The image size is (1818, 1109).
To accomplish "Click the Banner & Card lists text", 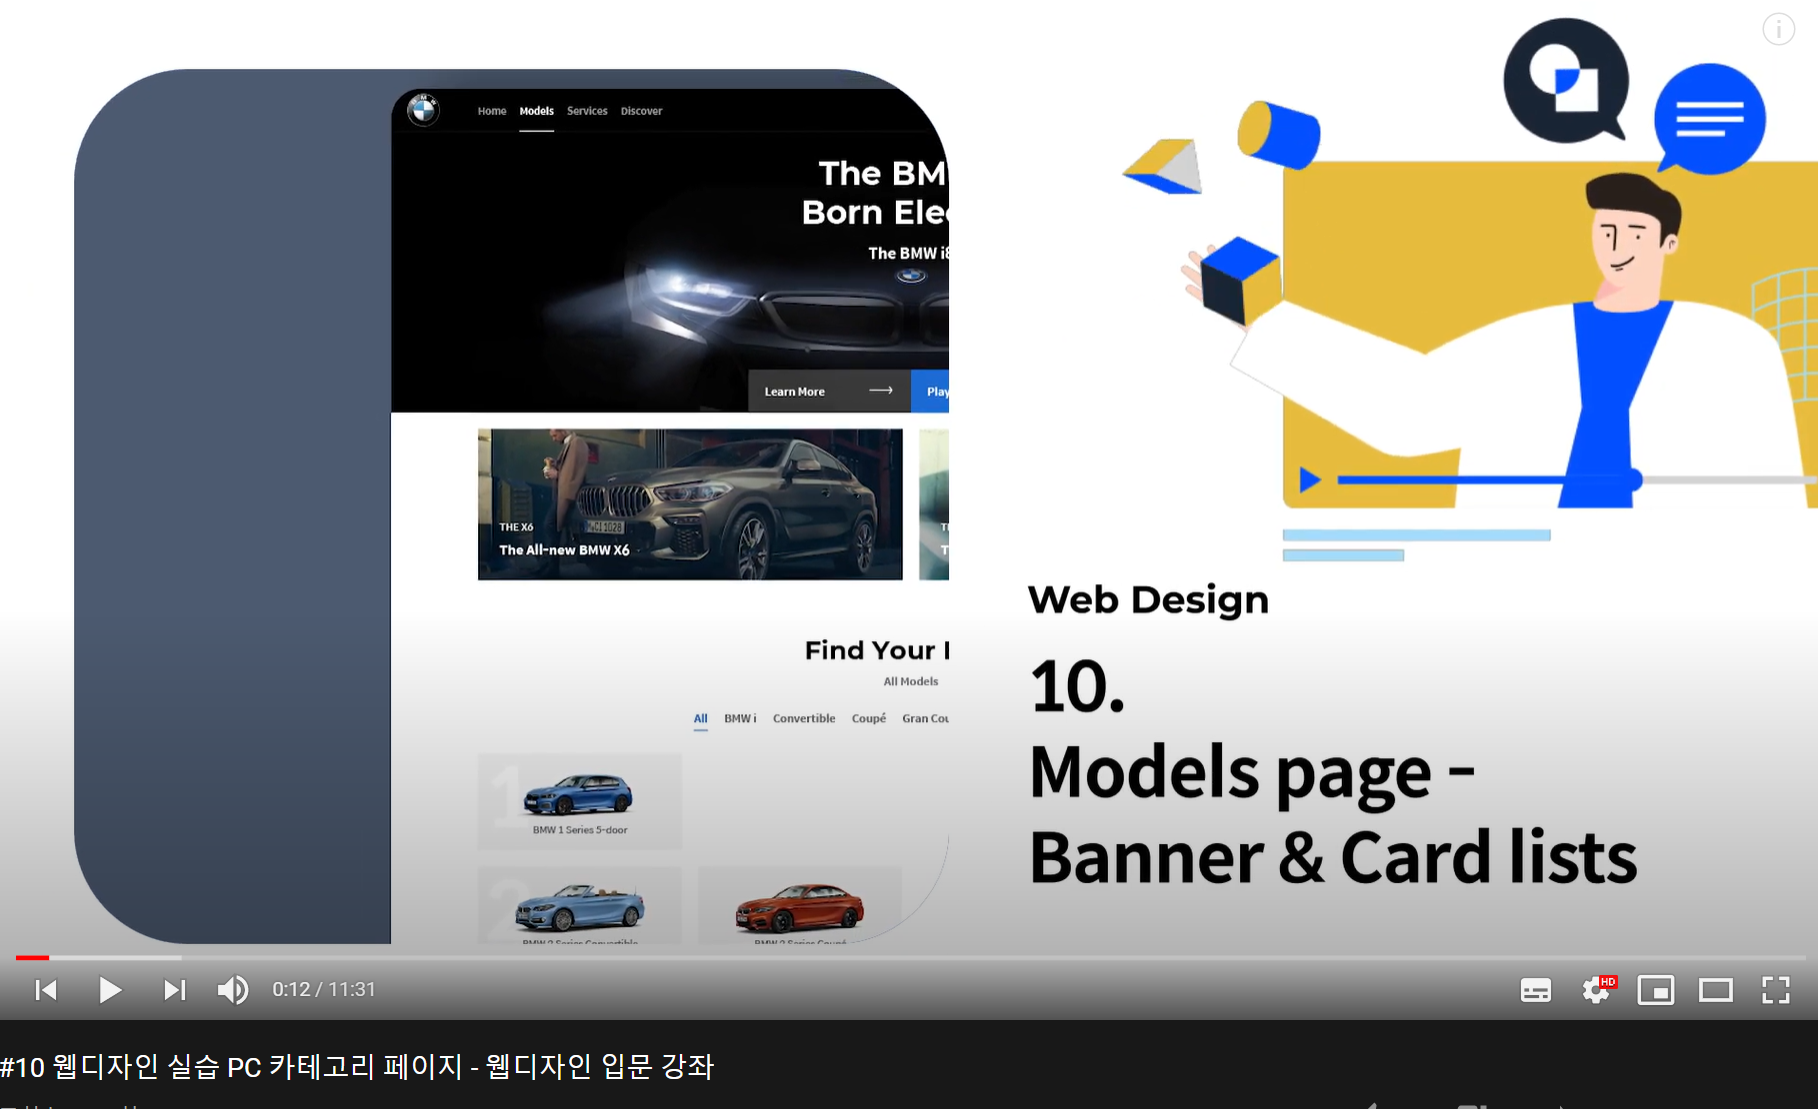I will pyautogui.click(x=1333, y=858).
